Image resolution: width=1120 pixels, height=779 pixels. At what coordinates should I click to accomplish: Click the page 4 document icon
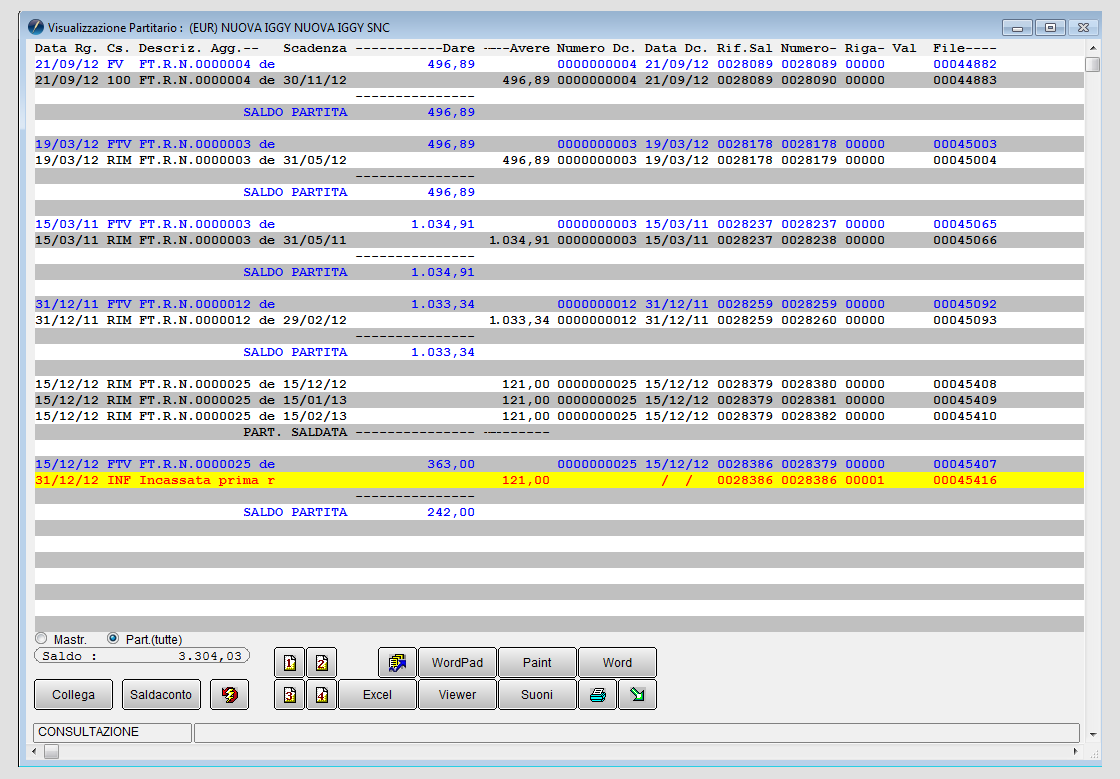(x=321, y=695)
